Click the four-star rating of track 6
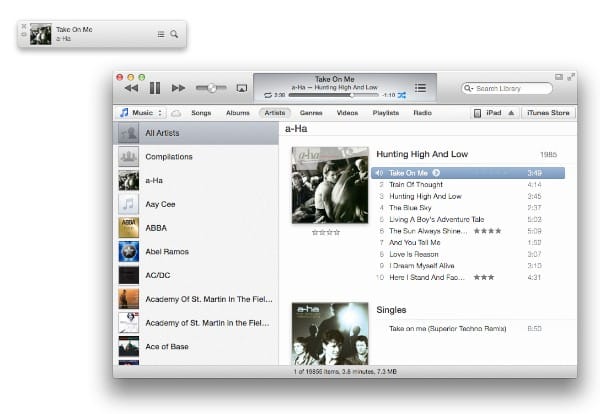The height and width of the screenshot is (414, 600). pos(487,231)
